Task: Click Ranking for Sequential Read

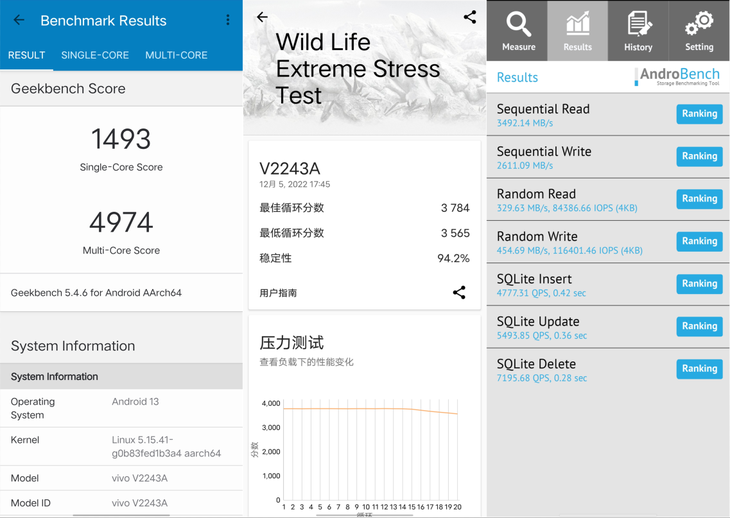Action: [x=699, y=114]
